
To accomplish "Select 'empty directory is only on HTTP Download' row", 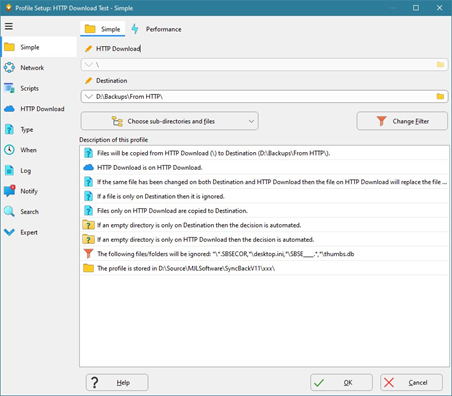I will 264,239.
